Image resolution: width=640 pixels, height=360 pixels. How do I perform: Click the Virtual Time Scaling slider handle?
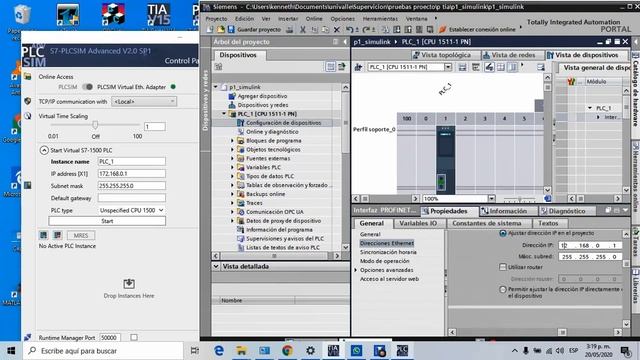point(95,124)
